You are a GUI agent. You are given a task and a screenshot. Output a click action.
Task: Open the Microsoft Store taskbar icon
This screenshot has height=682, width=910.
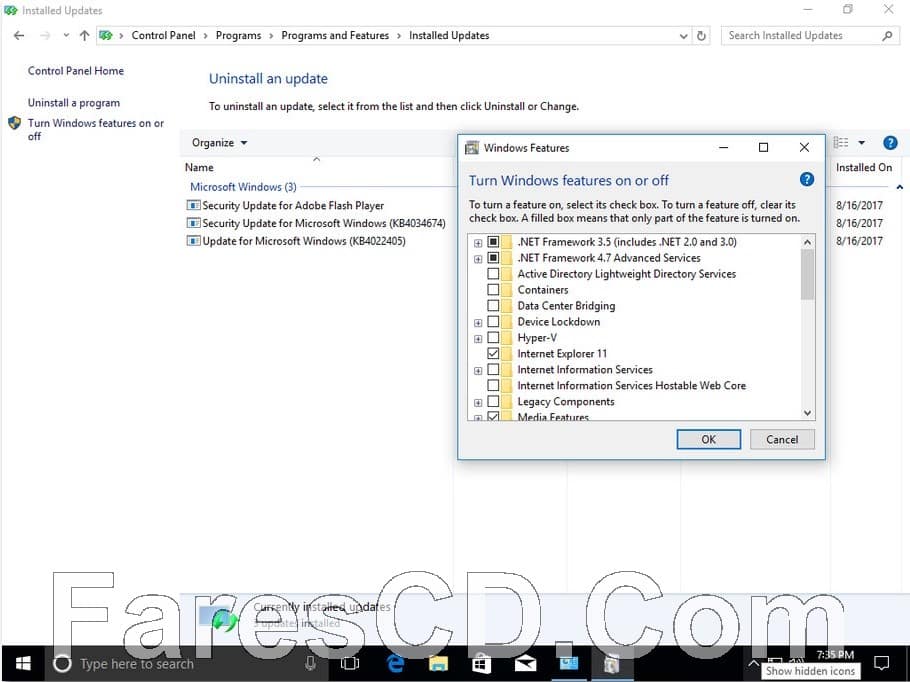click(x=482, y=663)
